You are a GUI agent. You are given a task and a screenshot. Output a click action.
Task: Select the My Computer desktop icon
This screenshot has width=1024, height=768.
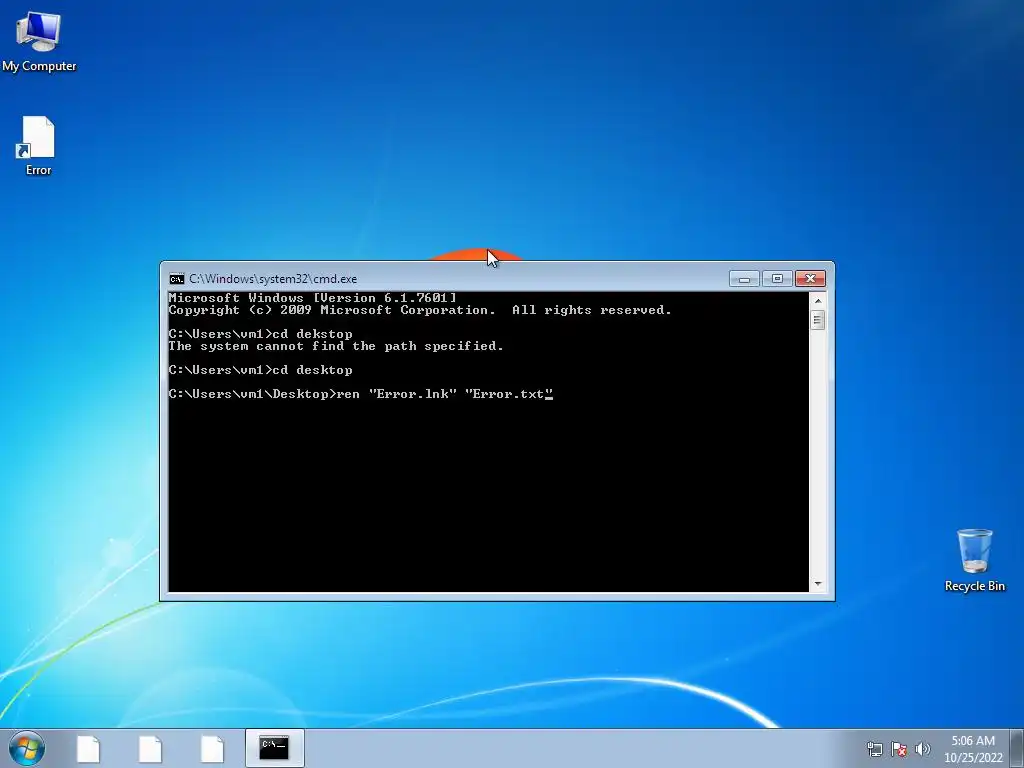click(x=39, y=40)
